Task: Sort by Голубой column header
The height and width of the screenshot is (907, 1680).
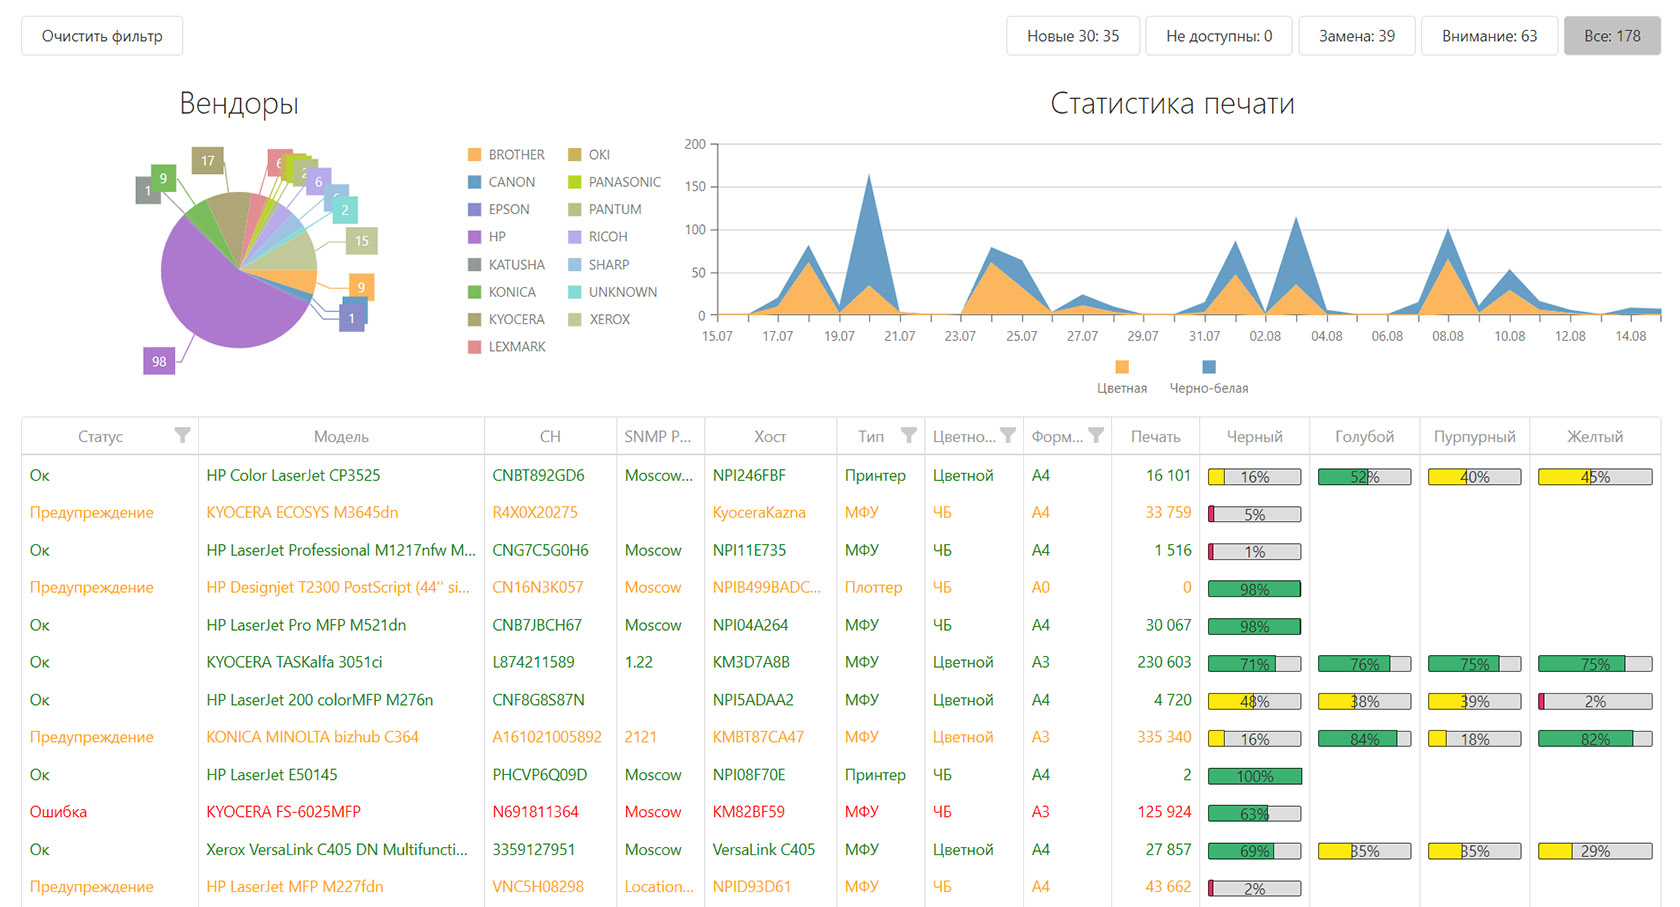Action: (1365, 436)
